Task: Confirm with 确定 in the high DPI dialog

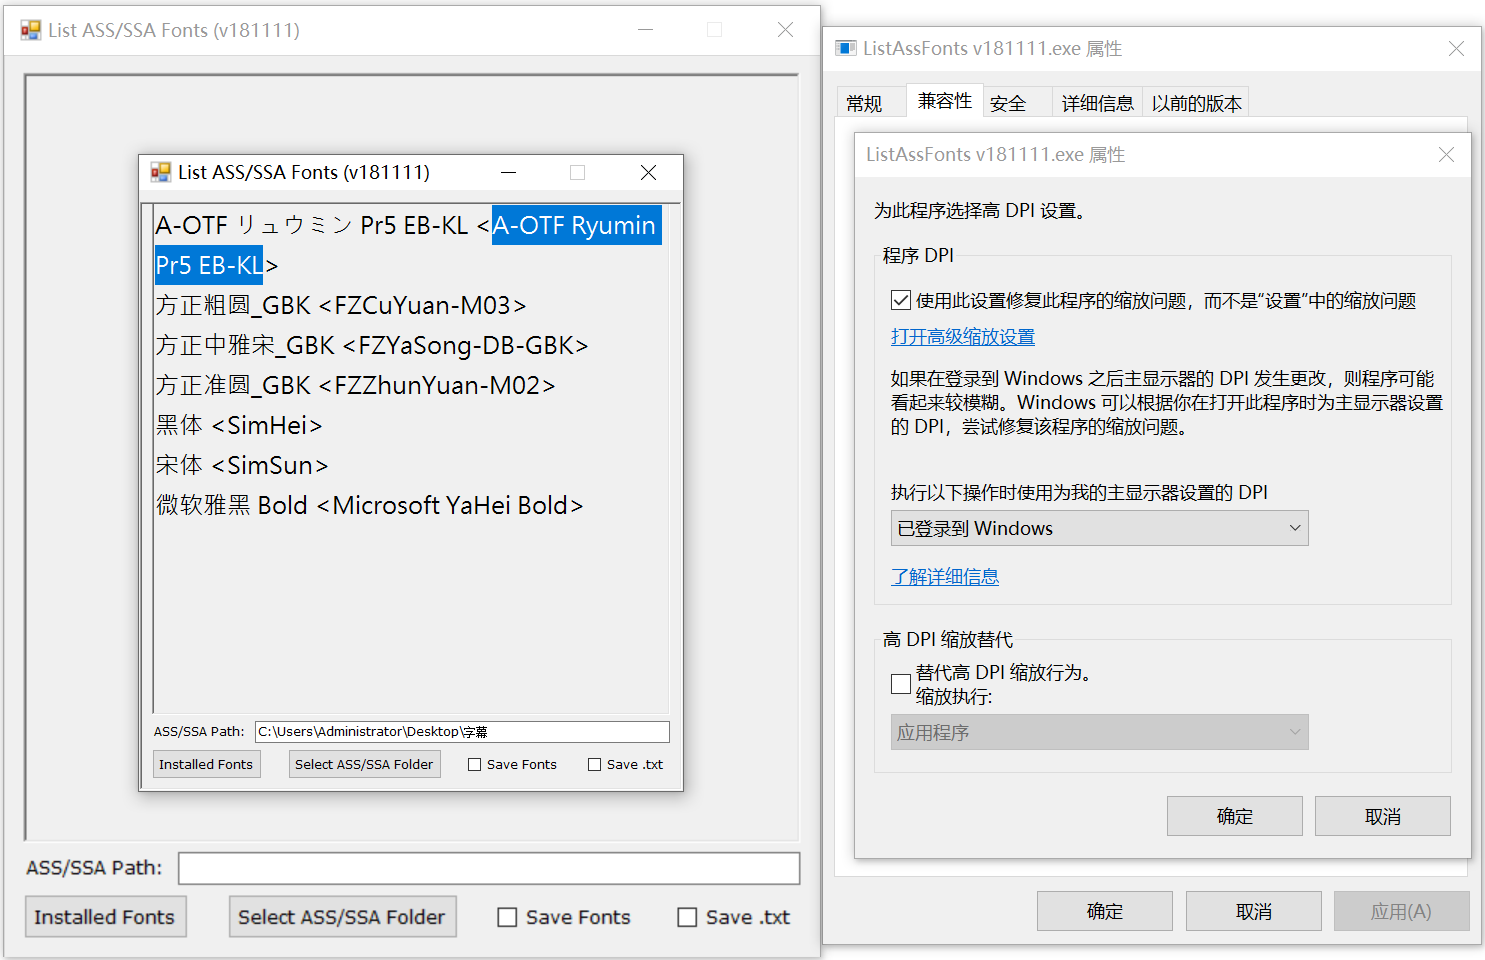Action: click(1234, 816)
